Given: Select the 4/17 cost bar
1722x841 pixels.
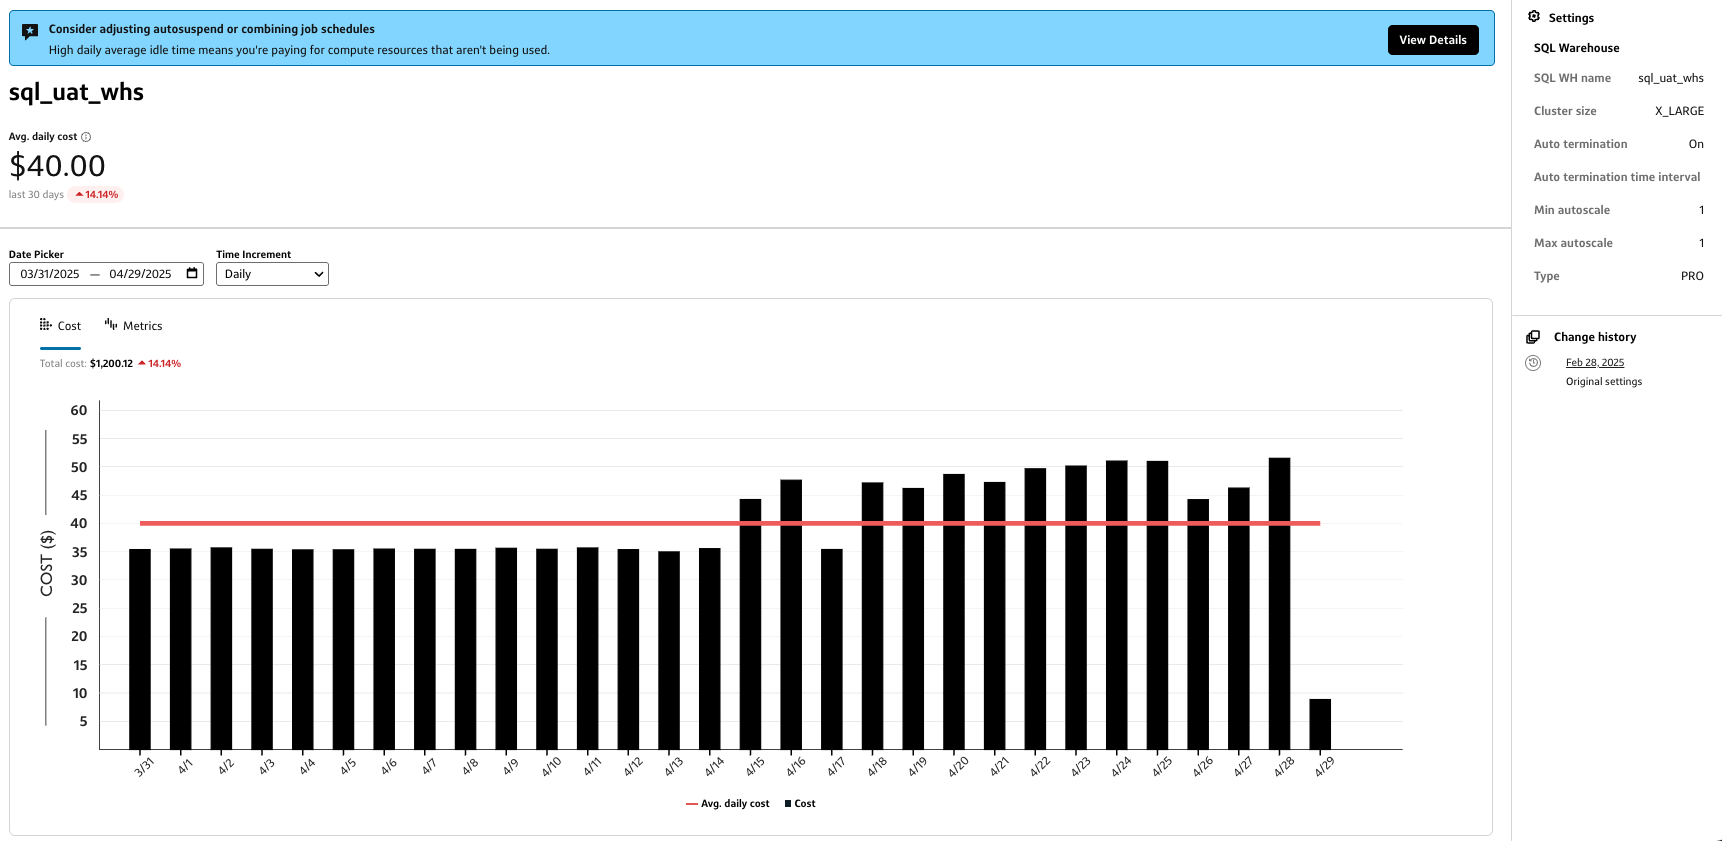Looking at the screenshot, I should 832,649.
